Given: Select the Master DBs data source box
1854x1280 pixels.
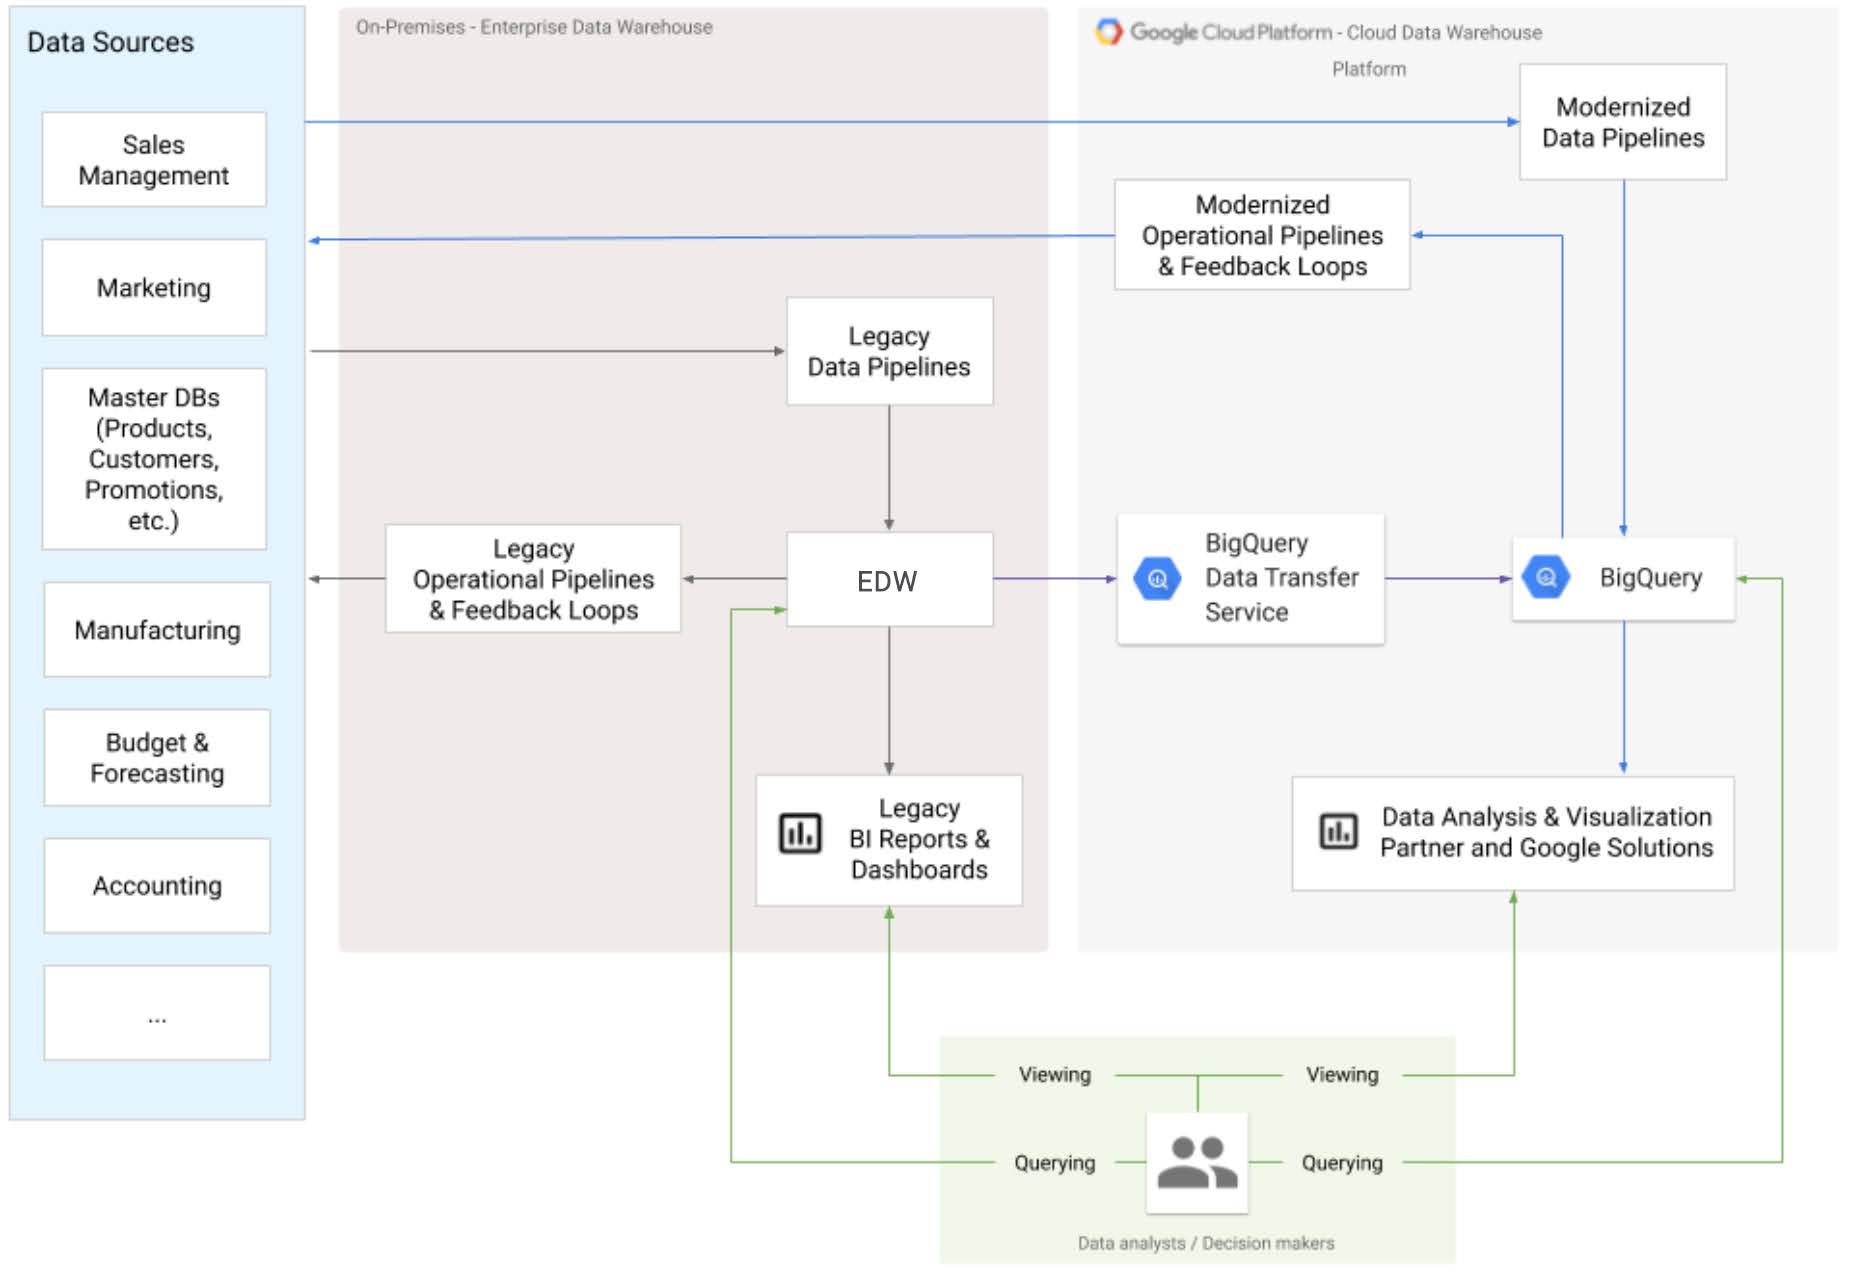Looking at the screenshot, I should (x=154, y=459).
